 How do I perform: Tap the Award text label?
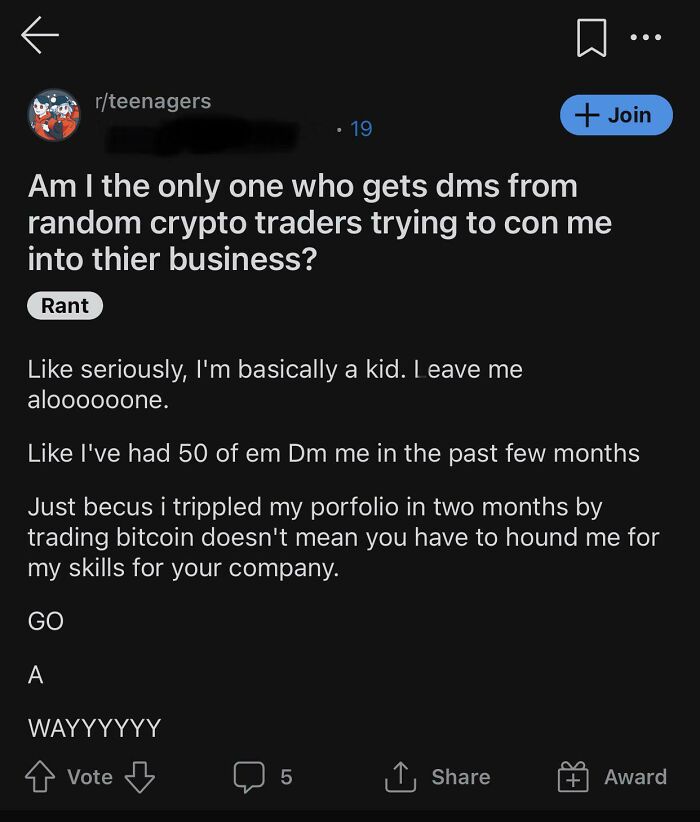click(637, 777)
